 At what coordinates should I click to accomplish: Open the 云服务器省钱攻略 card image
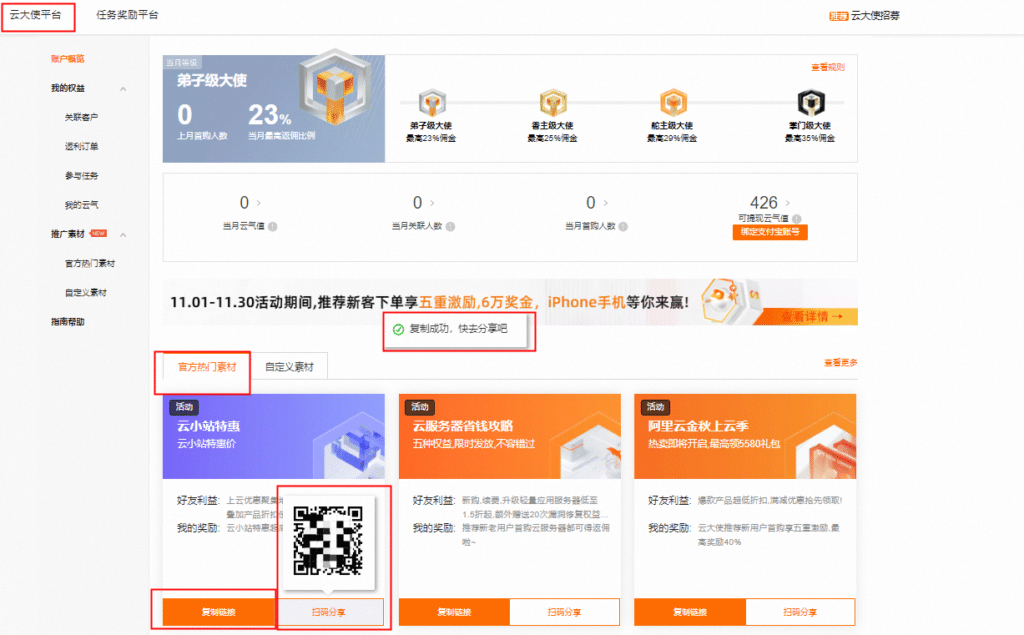tap(509, 436)
